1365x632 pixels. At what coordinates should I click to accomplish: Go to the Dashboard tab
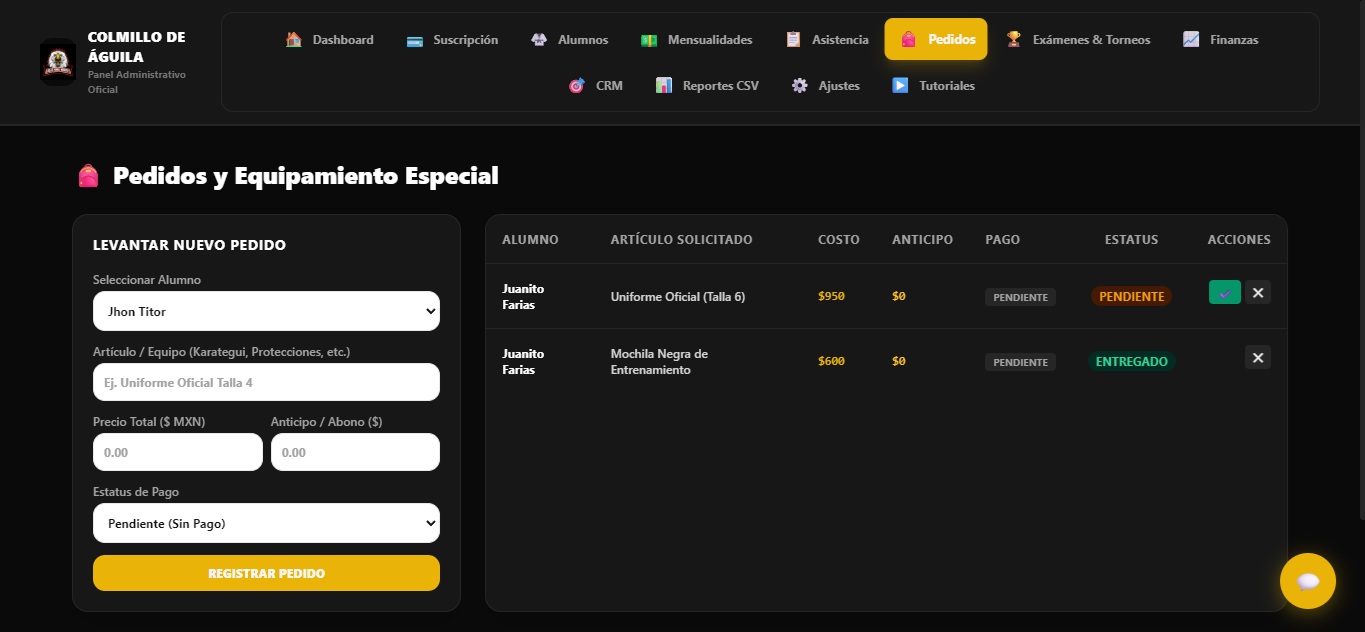[x=330, y=40]
